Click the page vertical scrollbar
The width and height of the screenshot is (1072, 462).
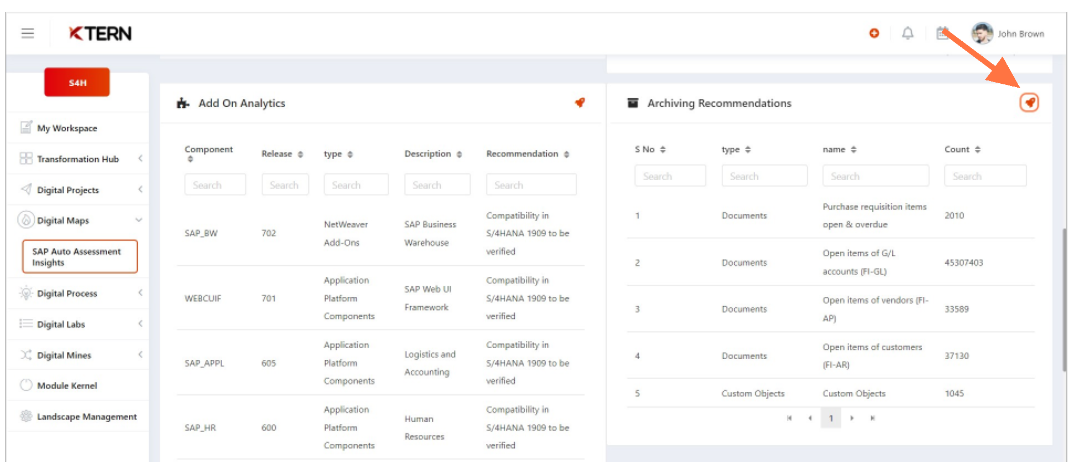pyautogui.click(x=1062, y=299)
